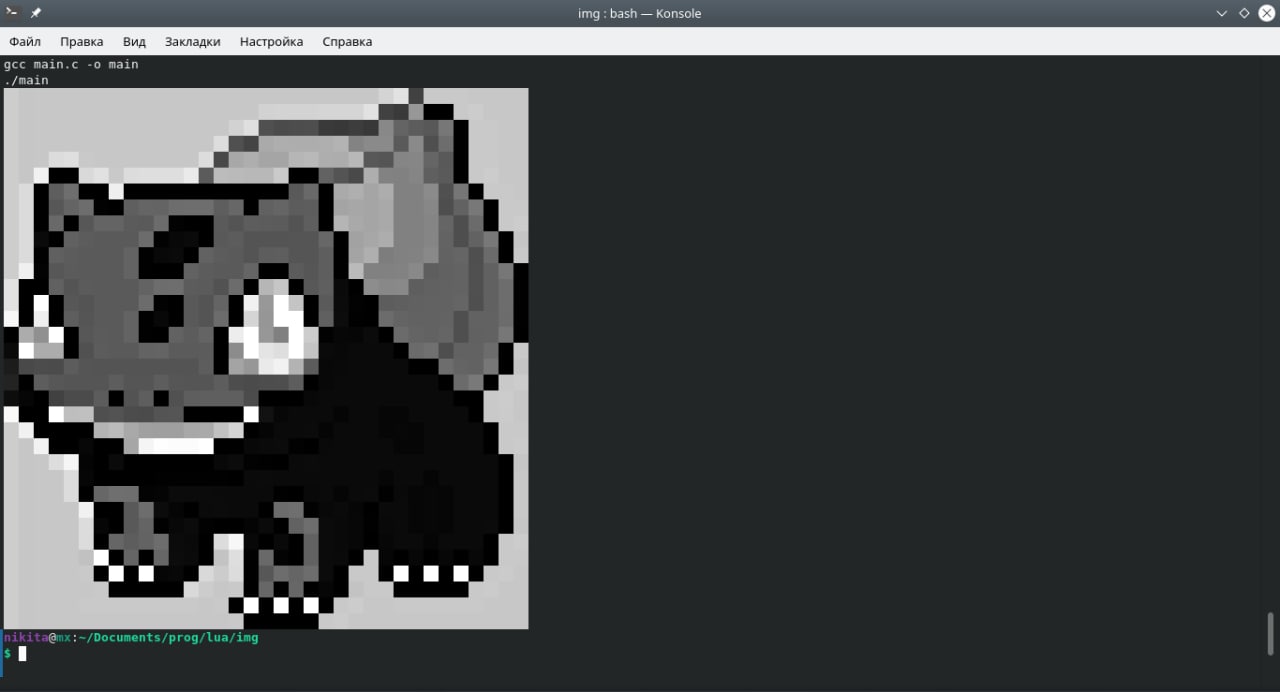Click the Konsole terminal icon in title bar
This screenshot has height=692, width=1280.
tap(13, 13)
